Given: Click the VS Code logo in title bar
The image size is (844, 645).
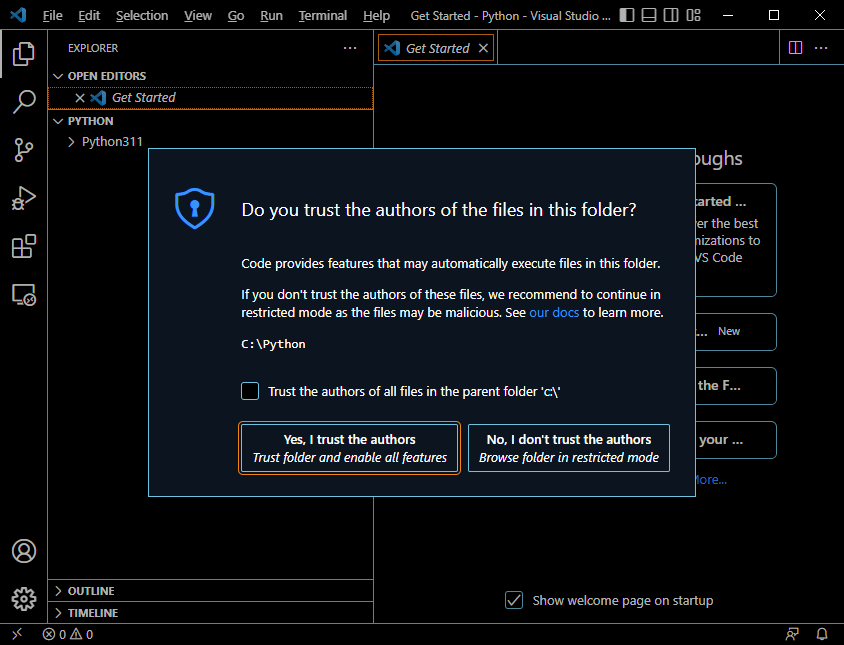Looking at the screenshot, I should point(18,15).
